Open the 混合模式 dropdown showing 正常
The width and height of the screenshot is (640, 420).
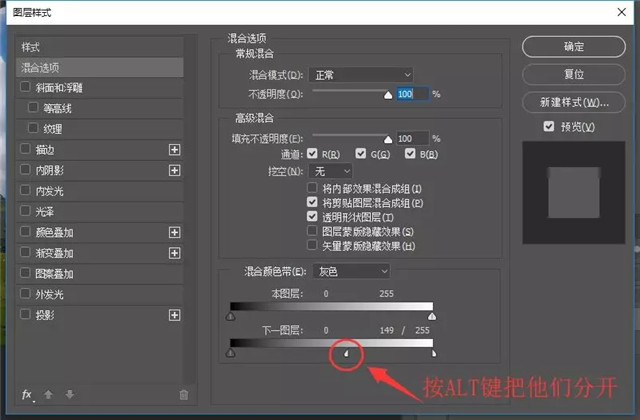361,75
